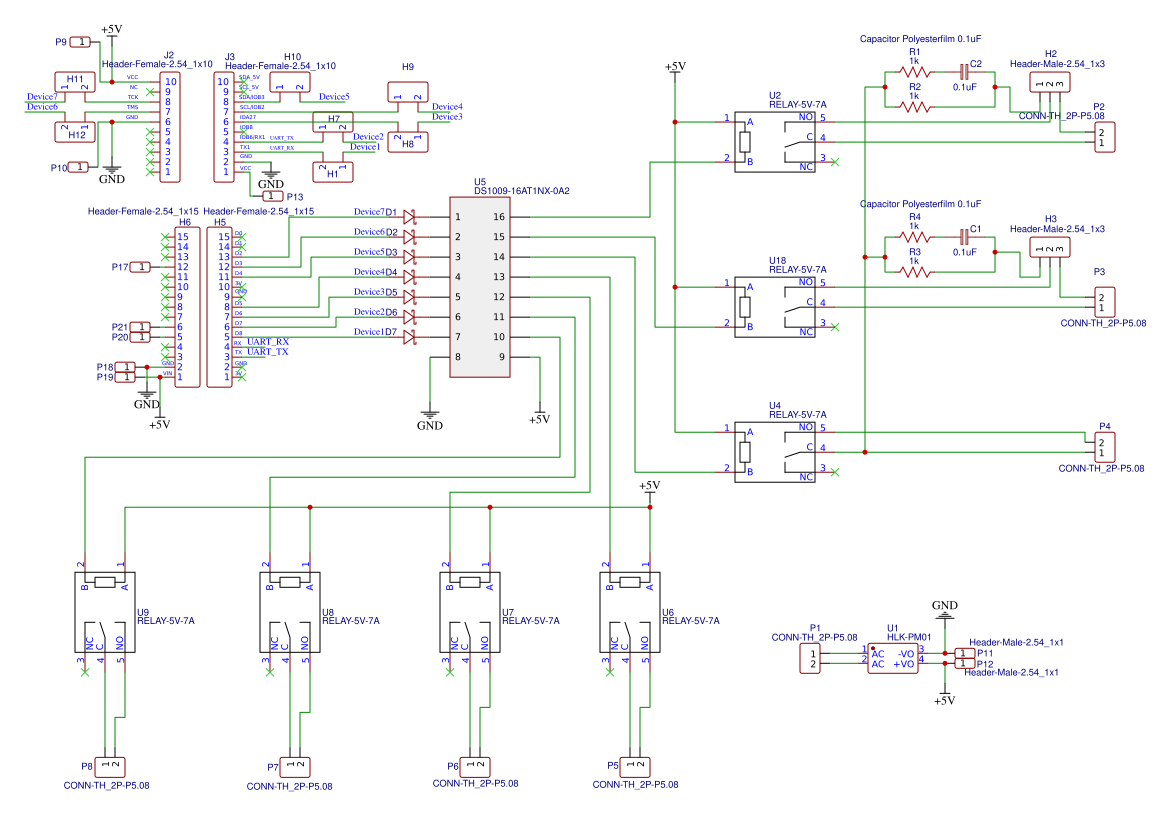Select header H8 symbol

pyautogui.click(x=408, y=142)
